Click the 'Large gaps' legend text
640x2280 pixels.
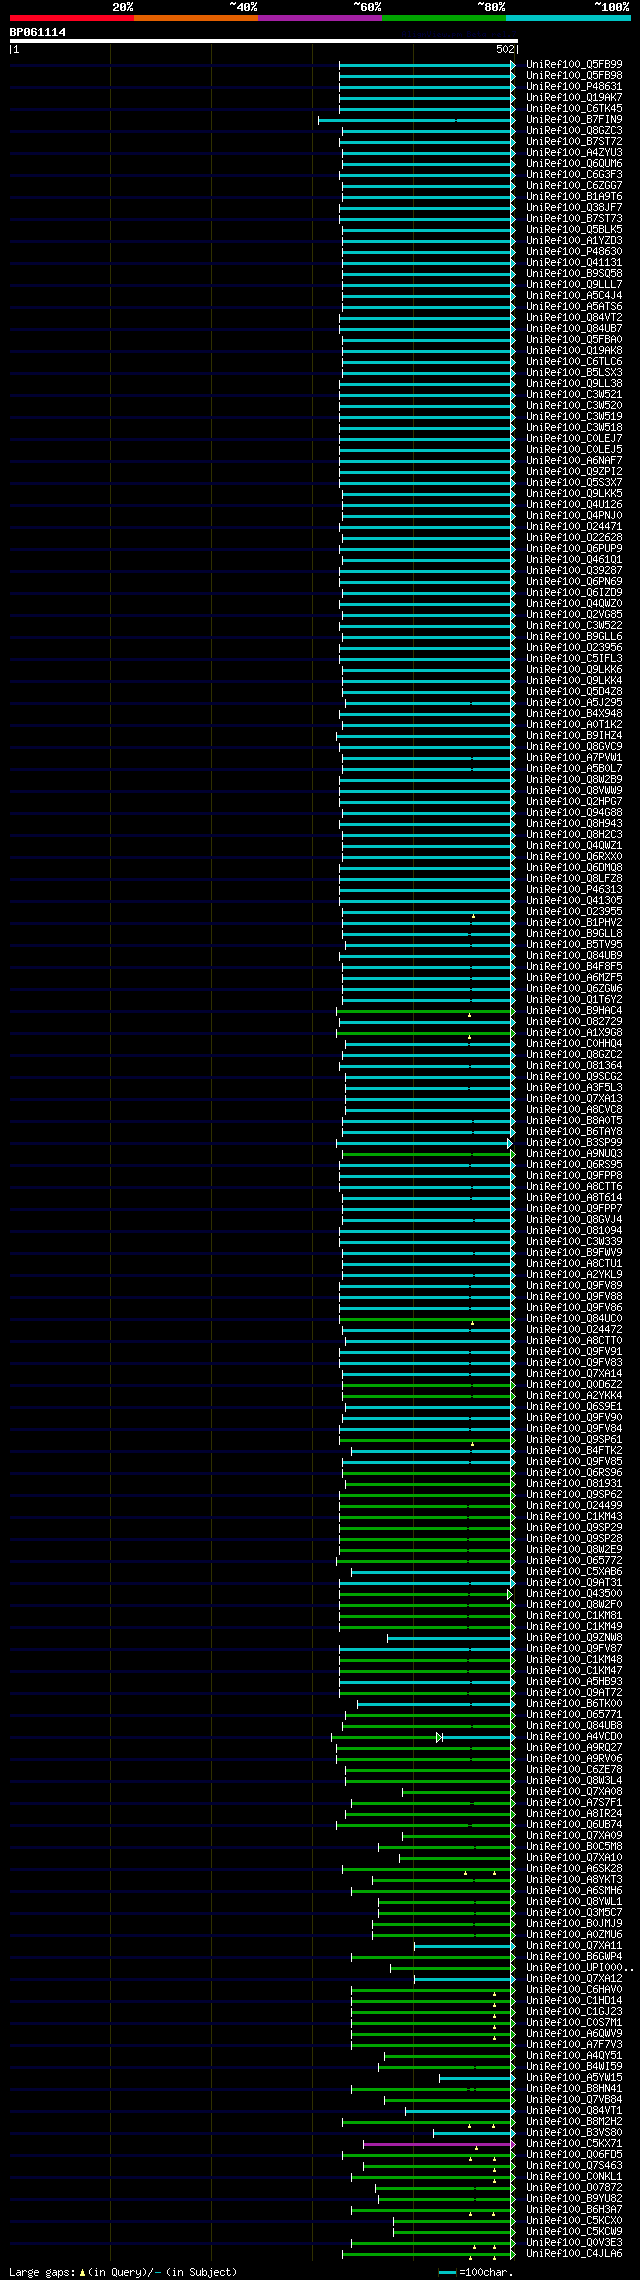point(41,2272)
